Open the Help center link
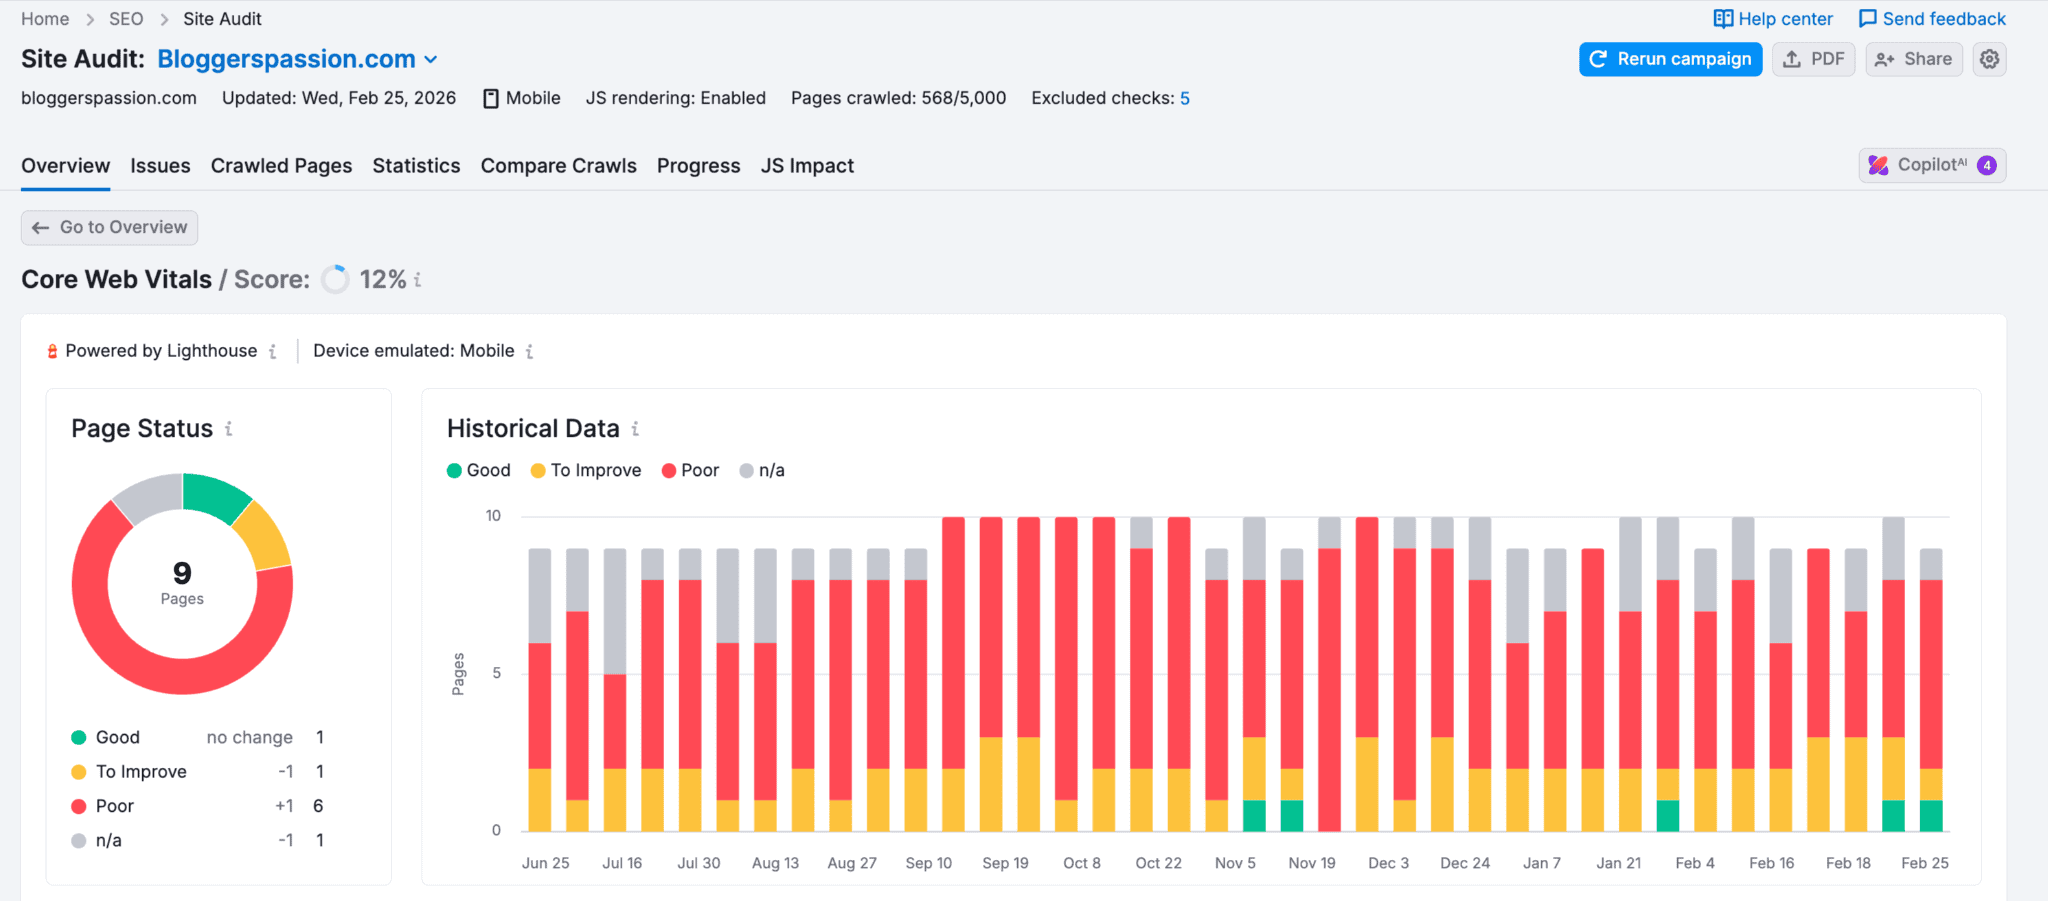The image size is (2048, 901). [1773, 19]
